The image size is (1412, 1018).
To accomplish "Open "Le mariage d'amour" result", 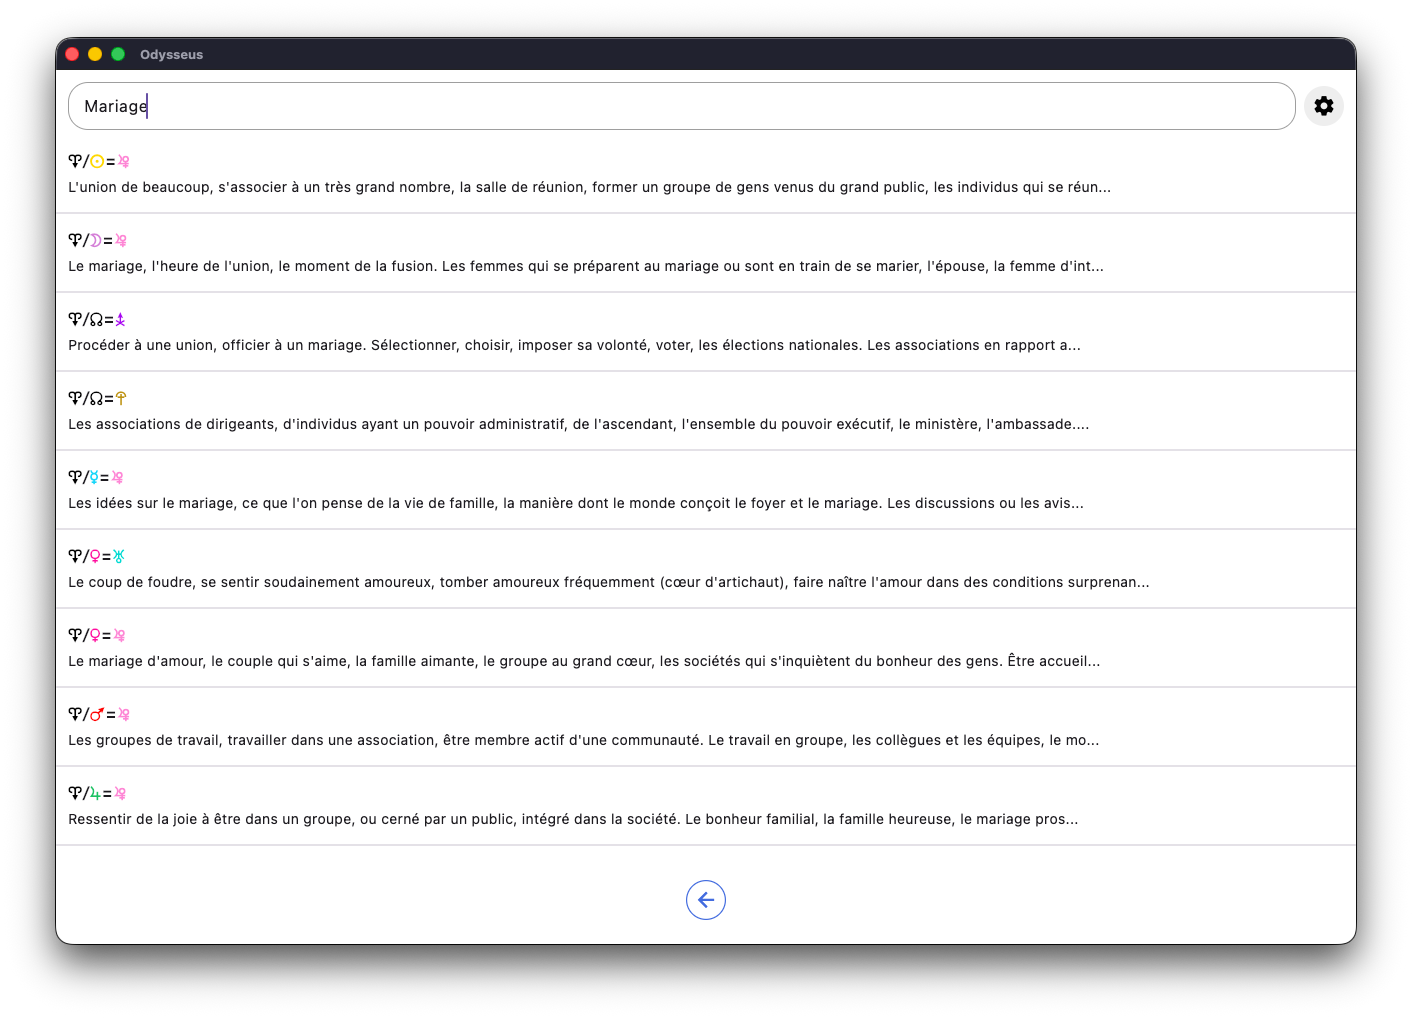I will coord(583,661).
